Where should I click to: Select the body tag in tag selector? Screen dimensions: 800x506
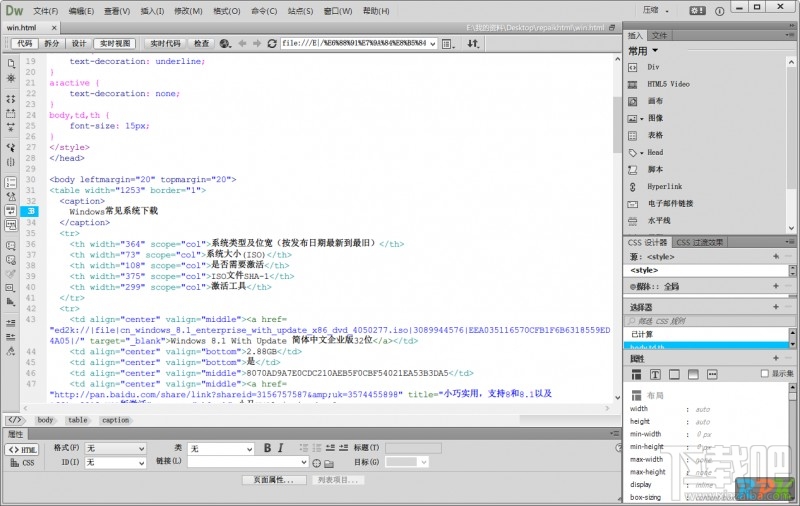coord(45,420)
